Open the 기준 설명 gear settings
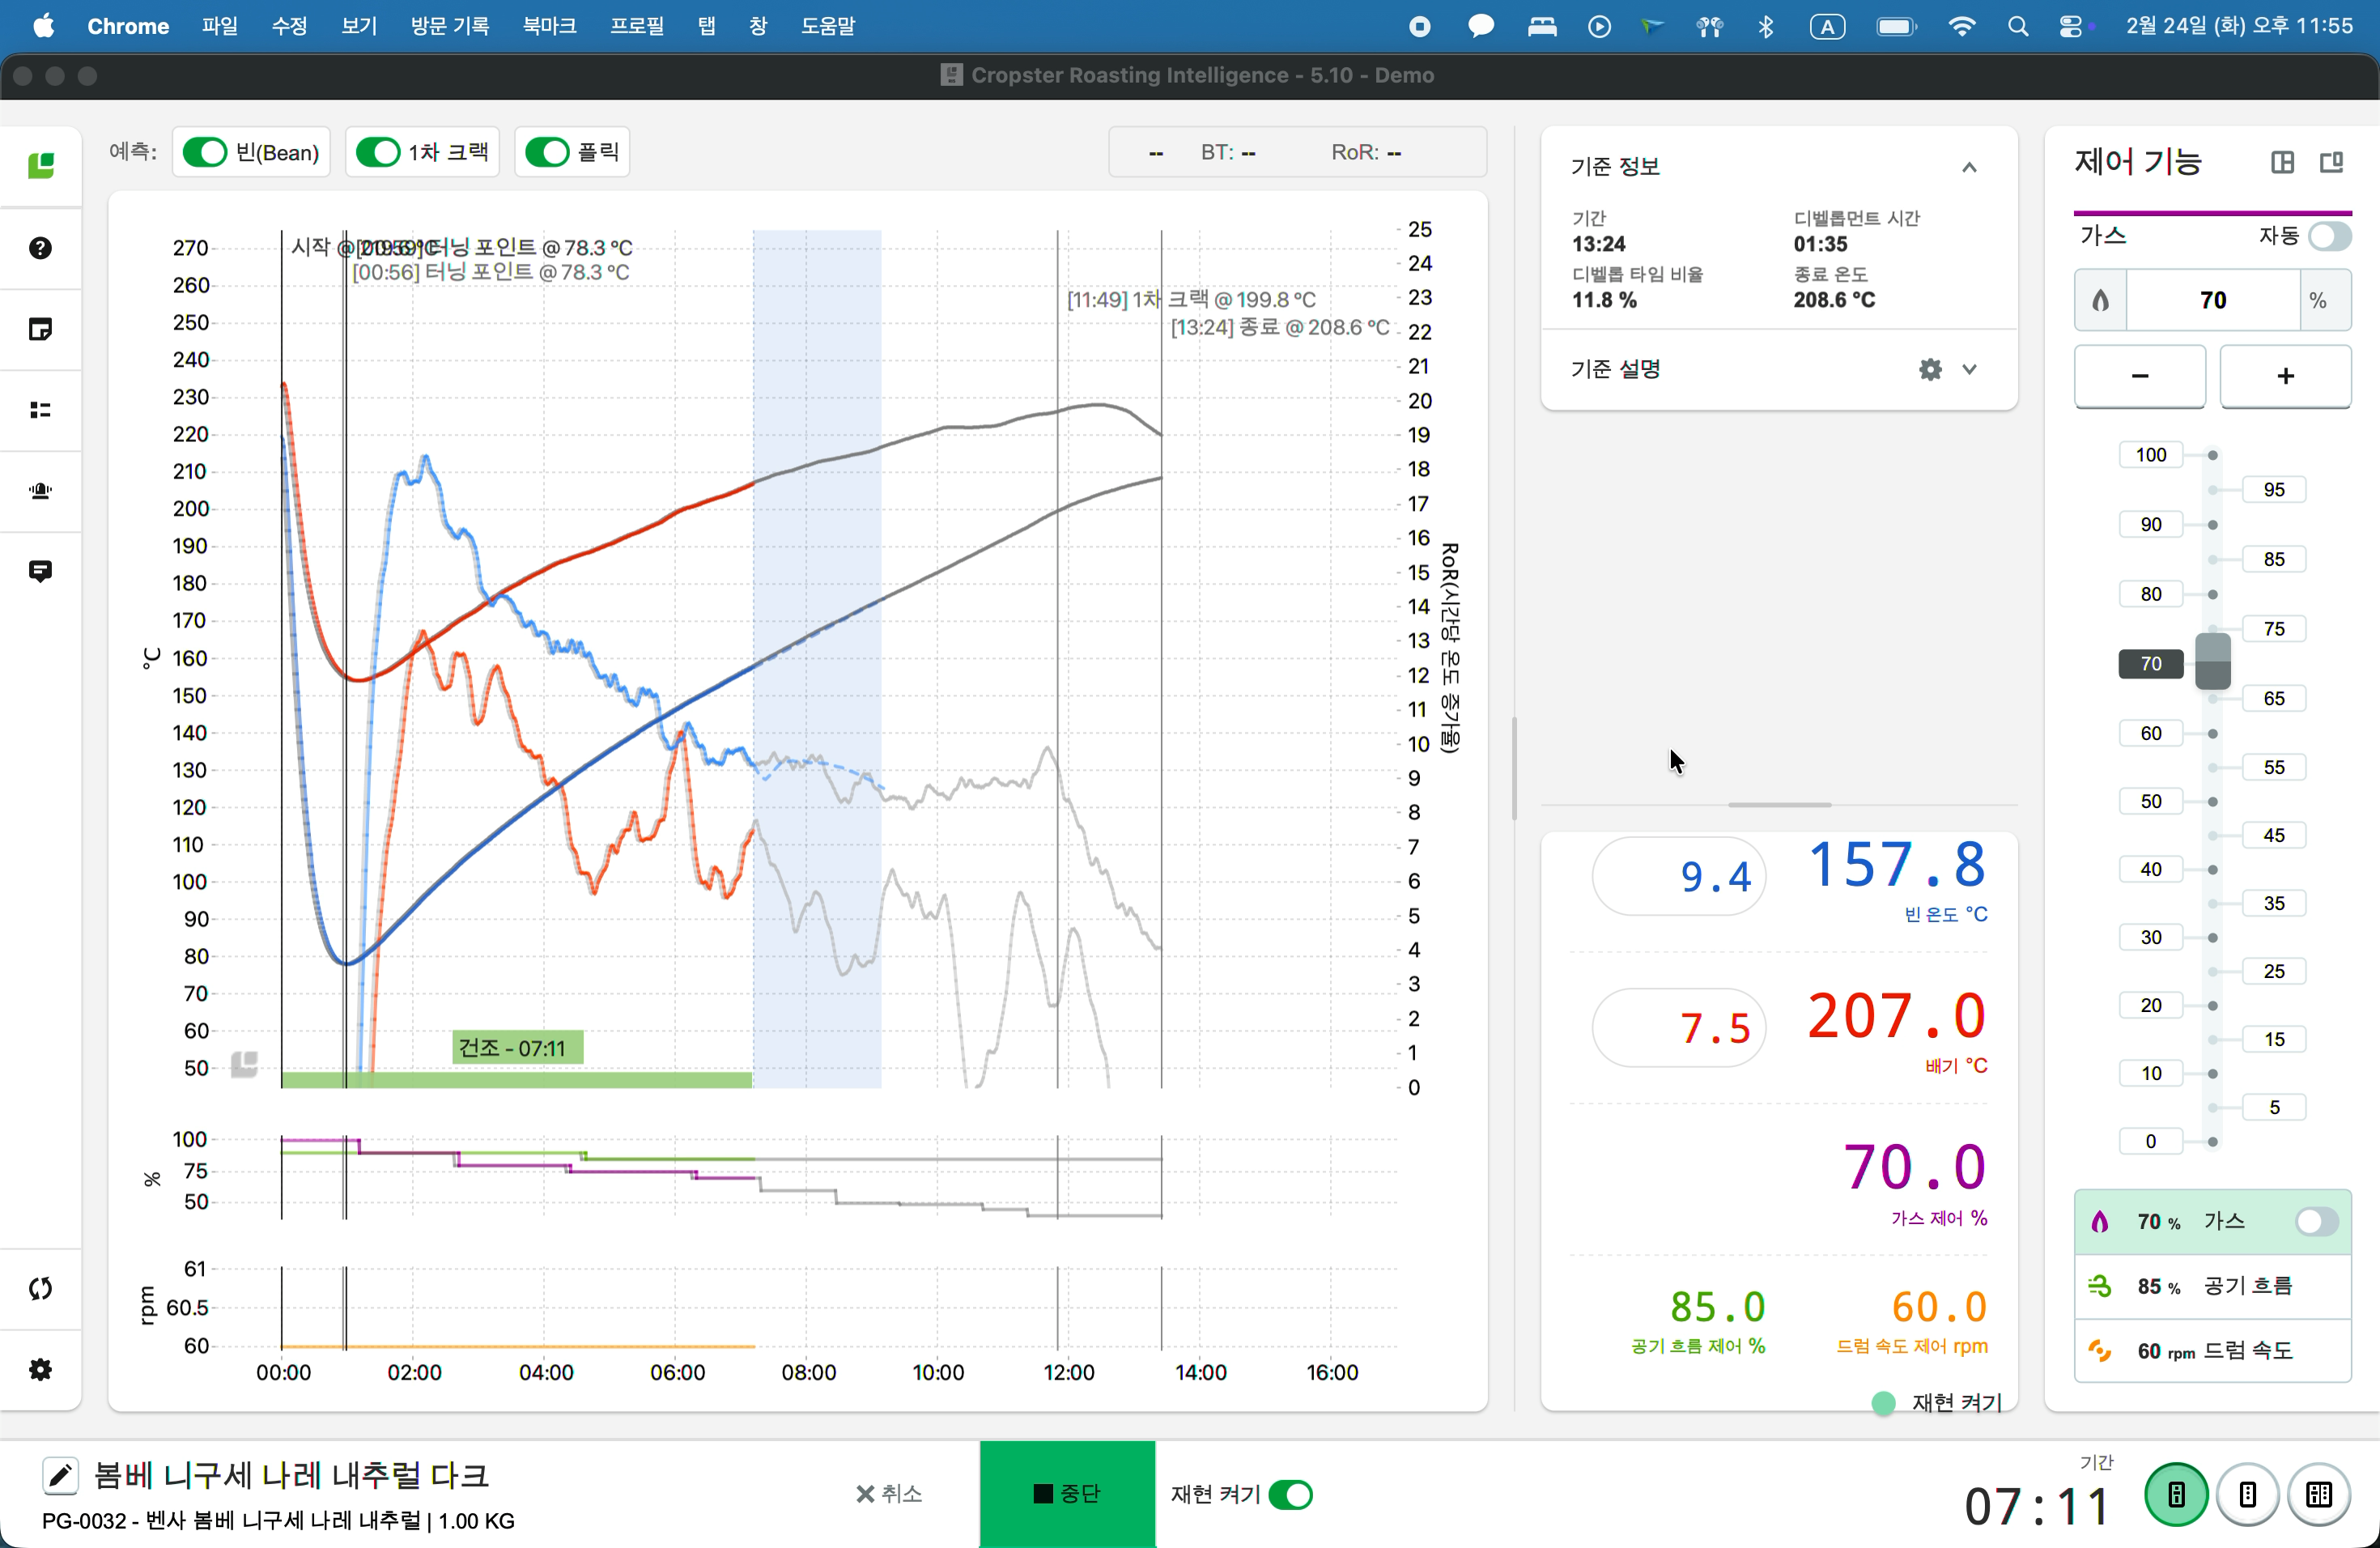 pyautogui.click(x=1930, y=369)
